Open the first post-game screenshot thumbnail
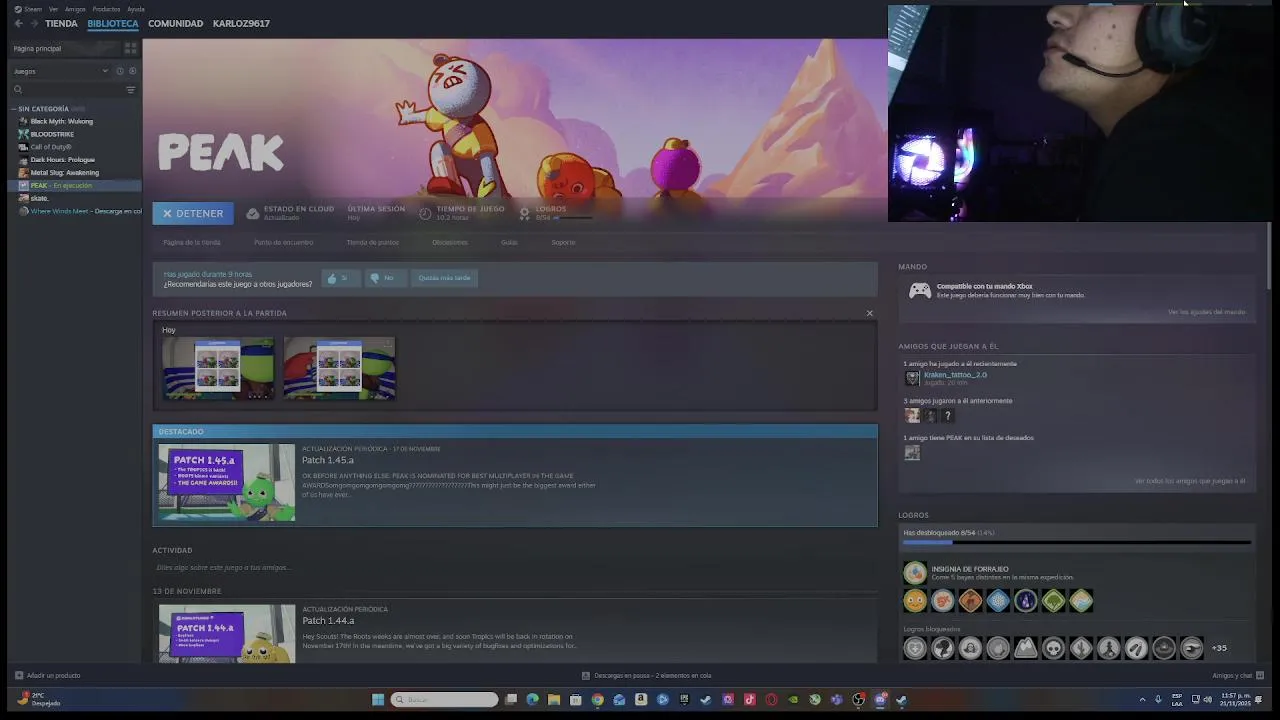The height and width of the screenshot is (720, 1280). 218,369
